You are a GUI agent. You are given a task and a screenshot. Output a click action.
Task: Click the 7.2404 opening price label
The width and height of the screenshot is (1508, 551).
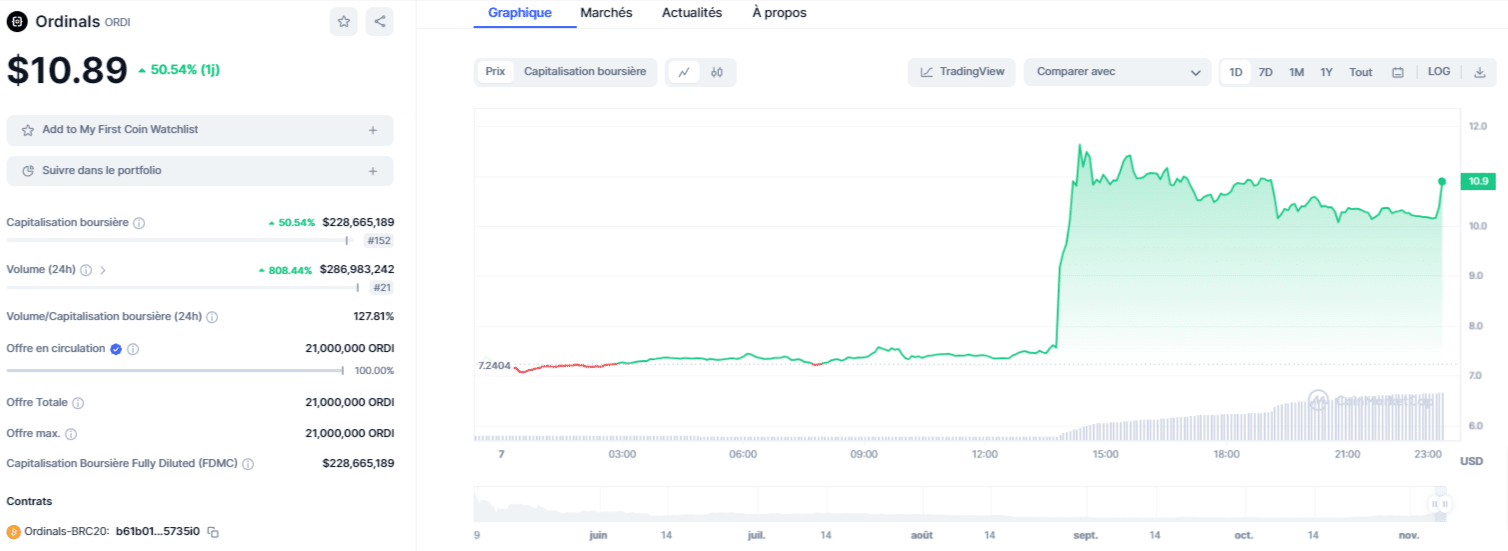(494, 366)
